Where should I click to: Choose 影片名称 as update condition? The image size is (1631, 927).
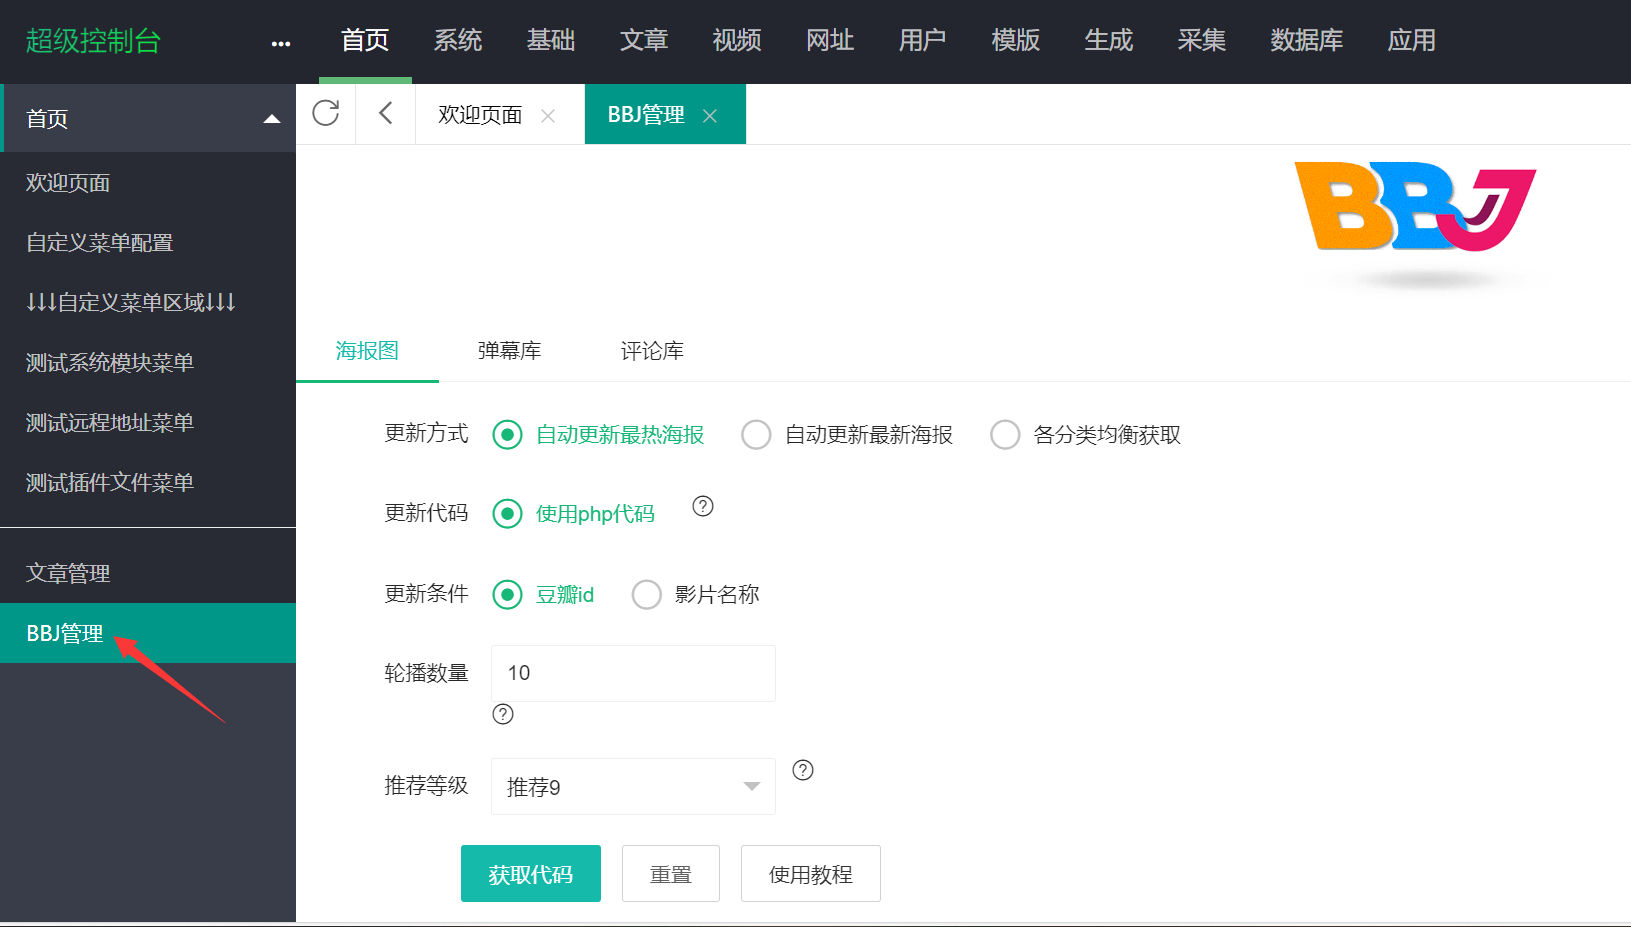(x=647, y=595)
